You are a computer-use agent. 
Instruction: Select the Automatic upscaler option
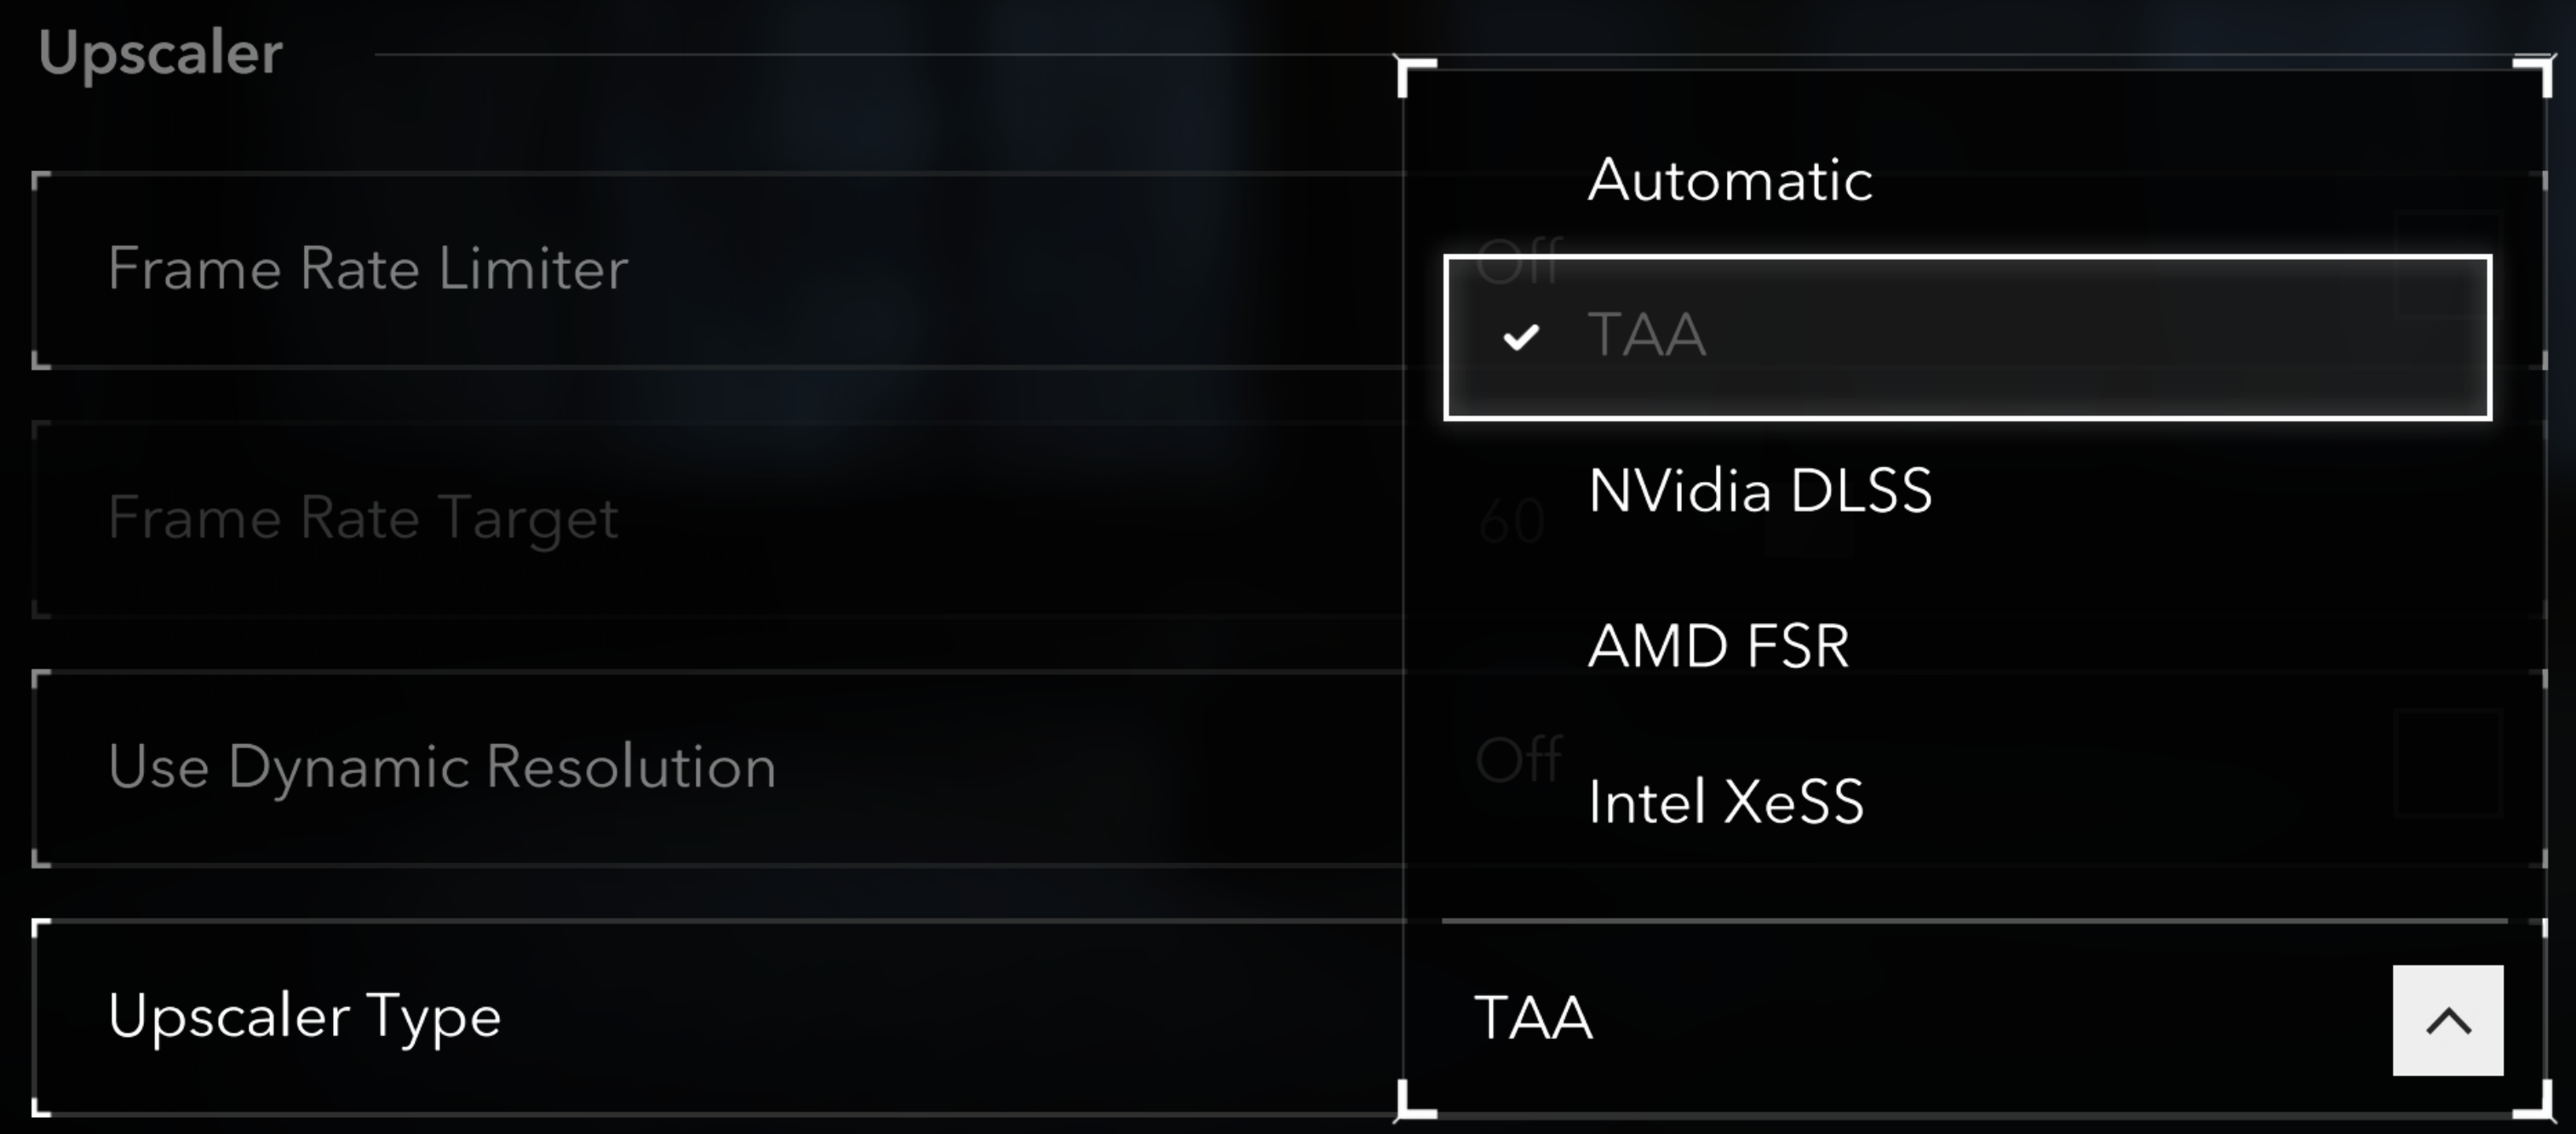tap(1730, 181)
